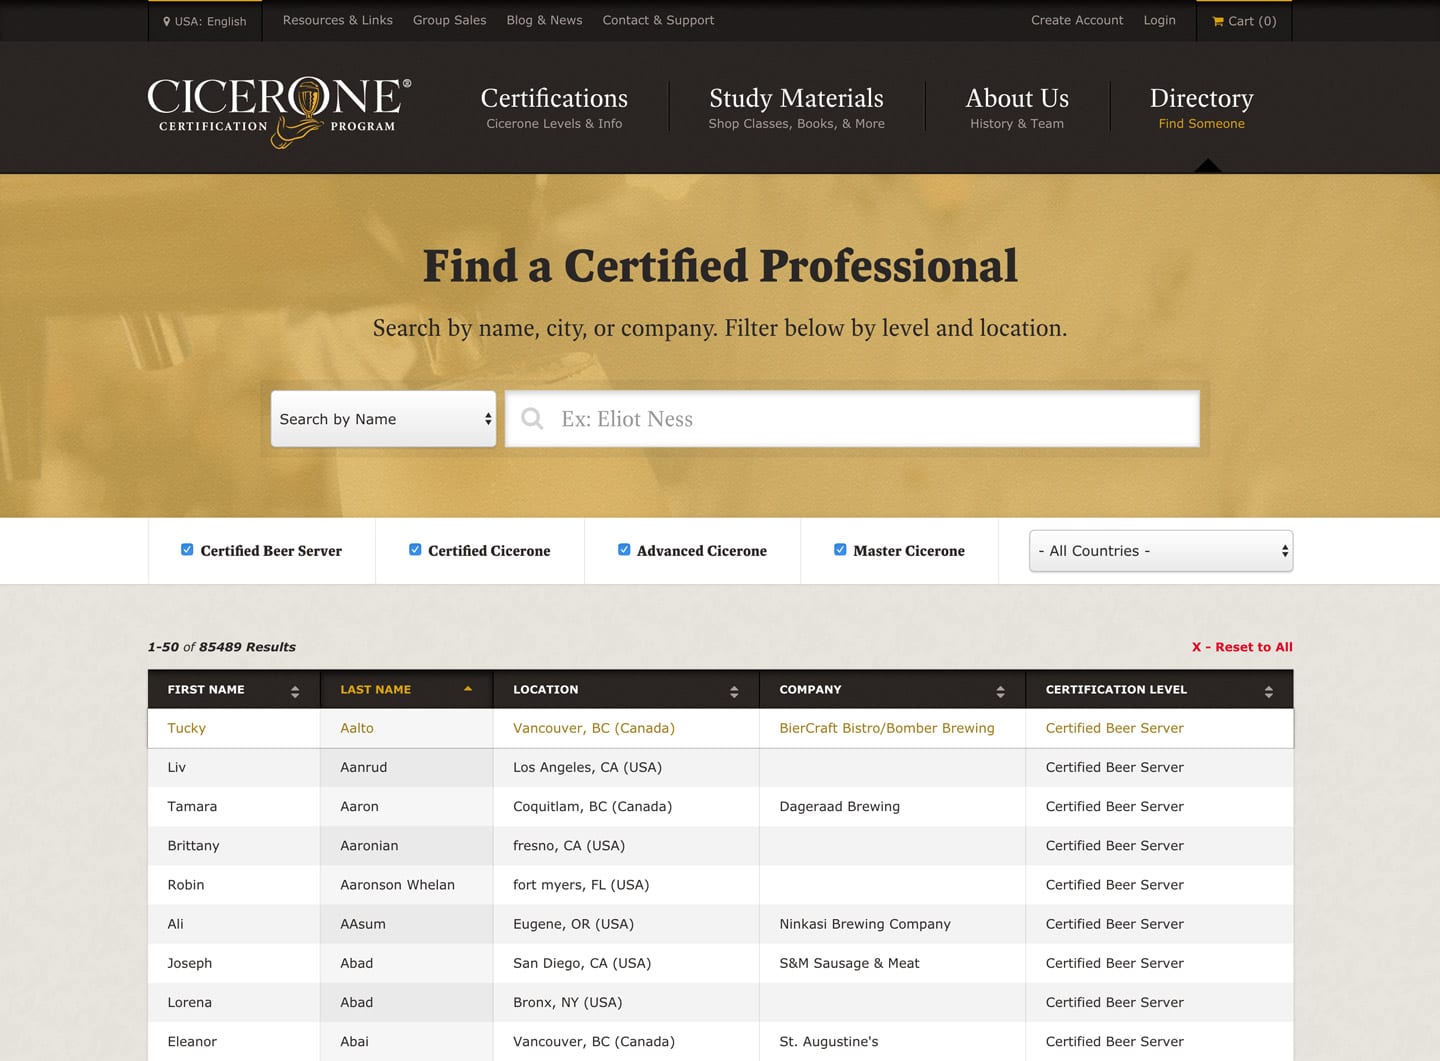The image size is (1440, 1061).
Task: Click the Last Name ascending sort arrow
Action: (x=467, y=689)
